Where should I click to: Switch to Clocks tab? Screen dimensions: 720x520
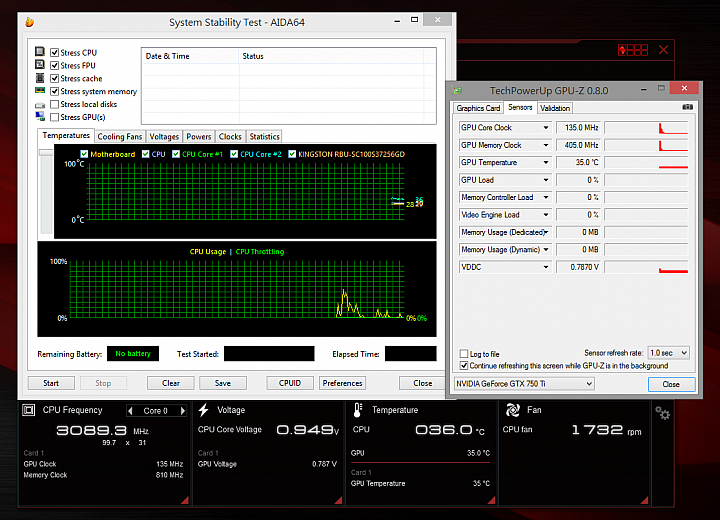230,136
